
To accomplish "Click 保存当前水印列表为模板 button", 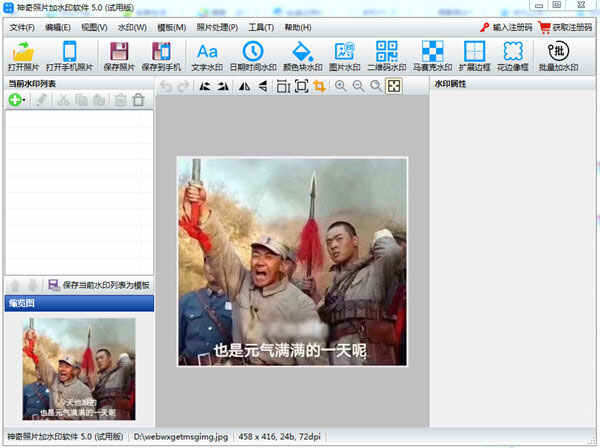I will point(98,285).
